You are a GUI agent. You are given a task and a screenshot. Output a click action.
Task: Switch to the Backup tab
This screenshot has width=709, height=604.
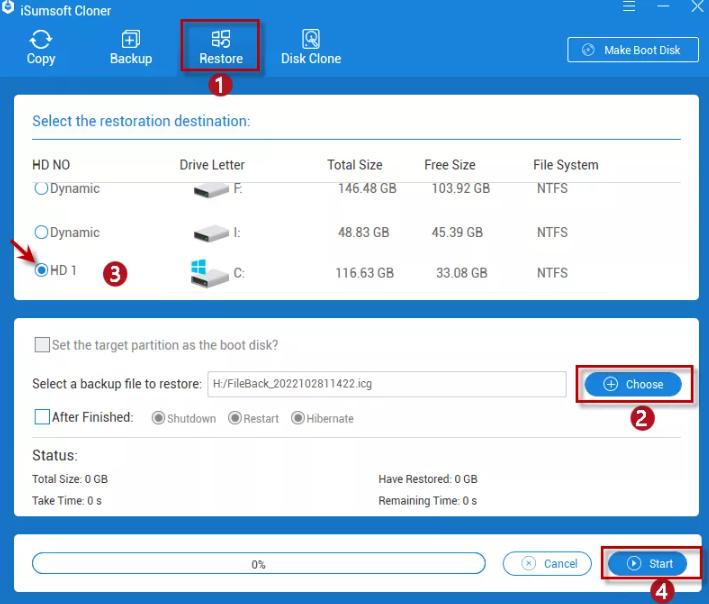pos(131,47)
